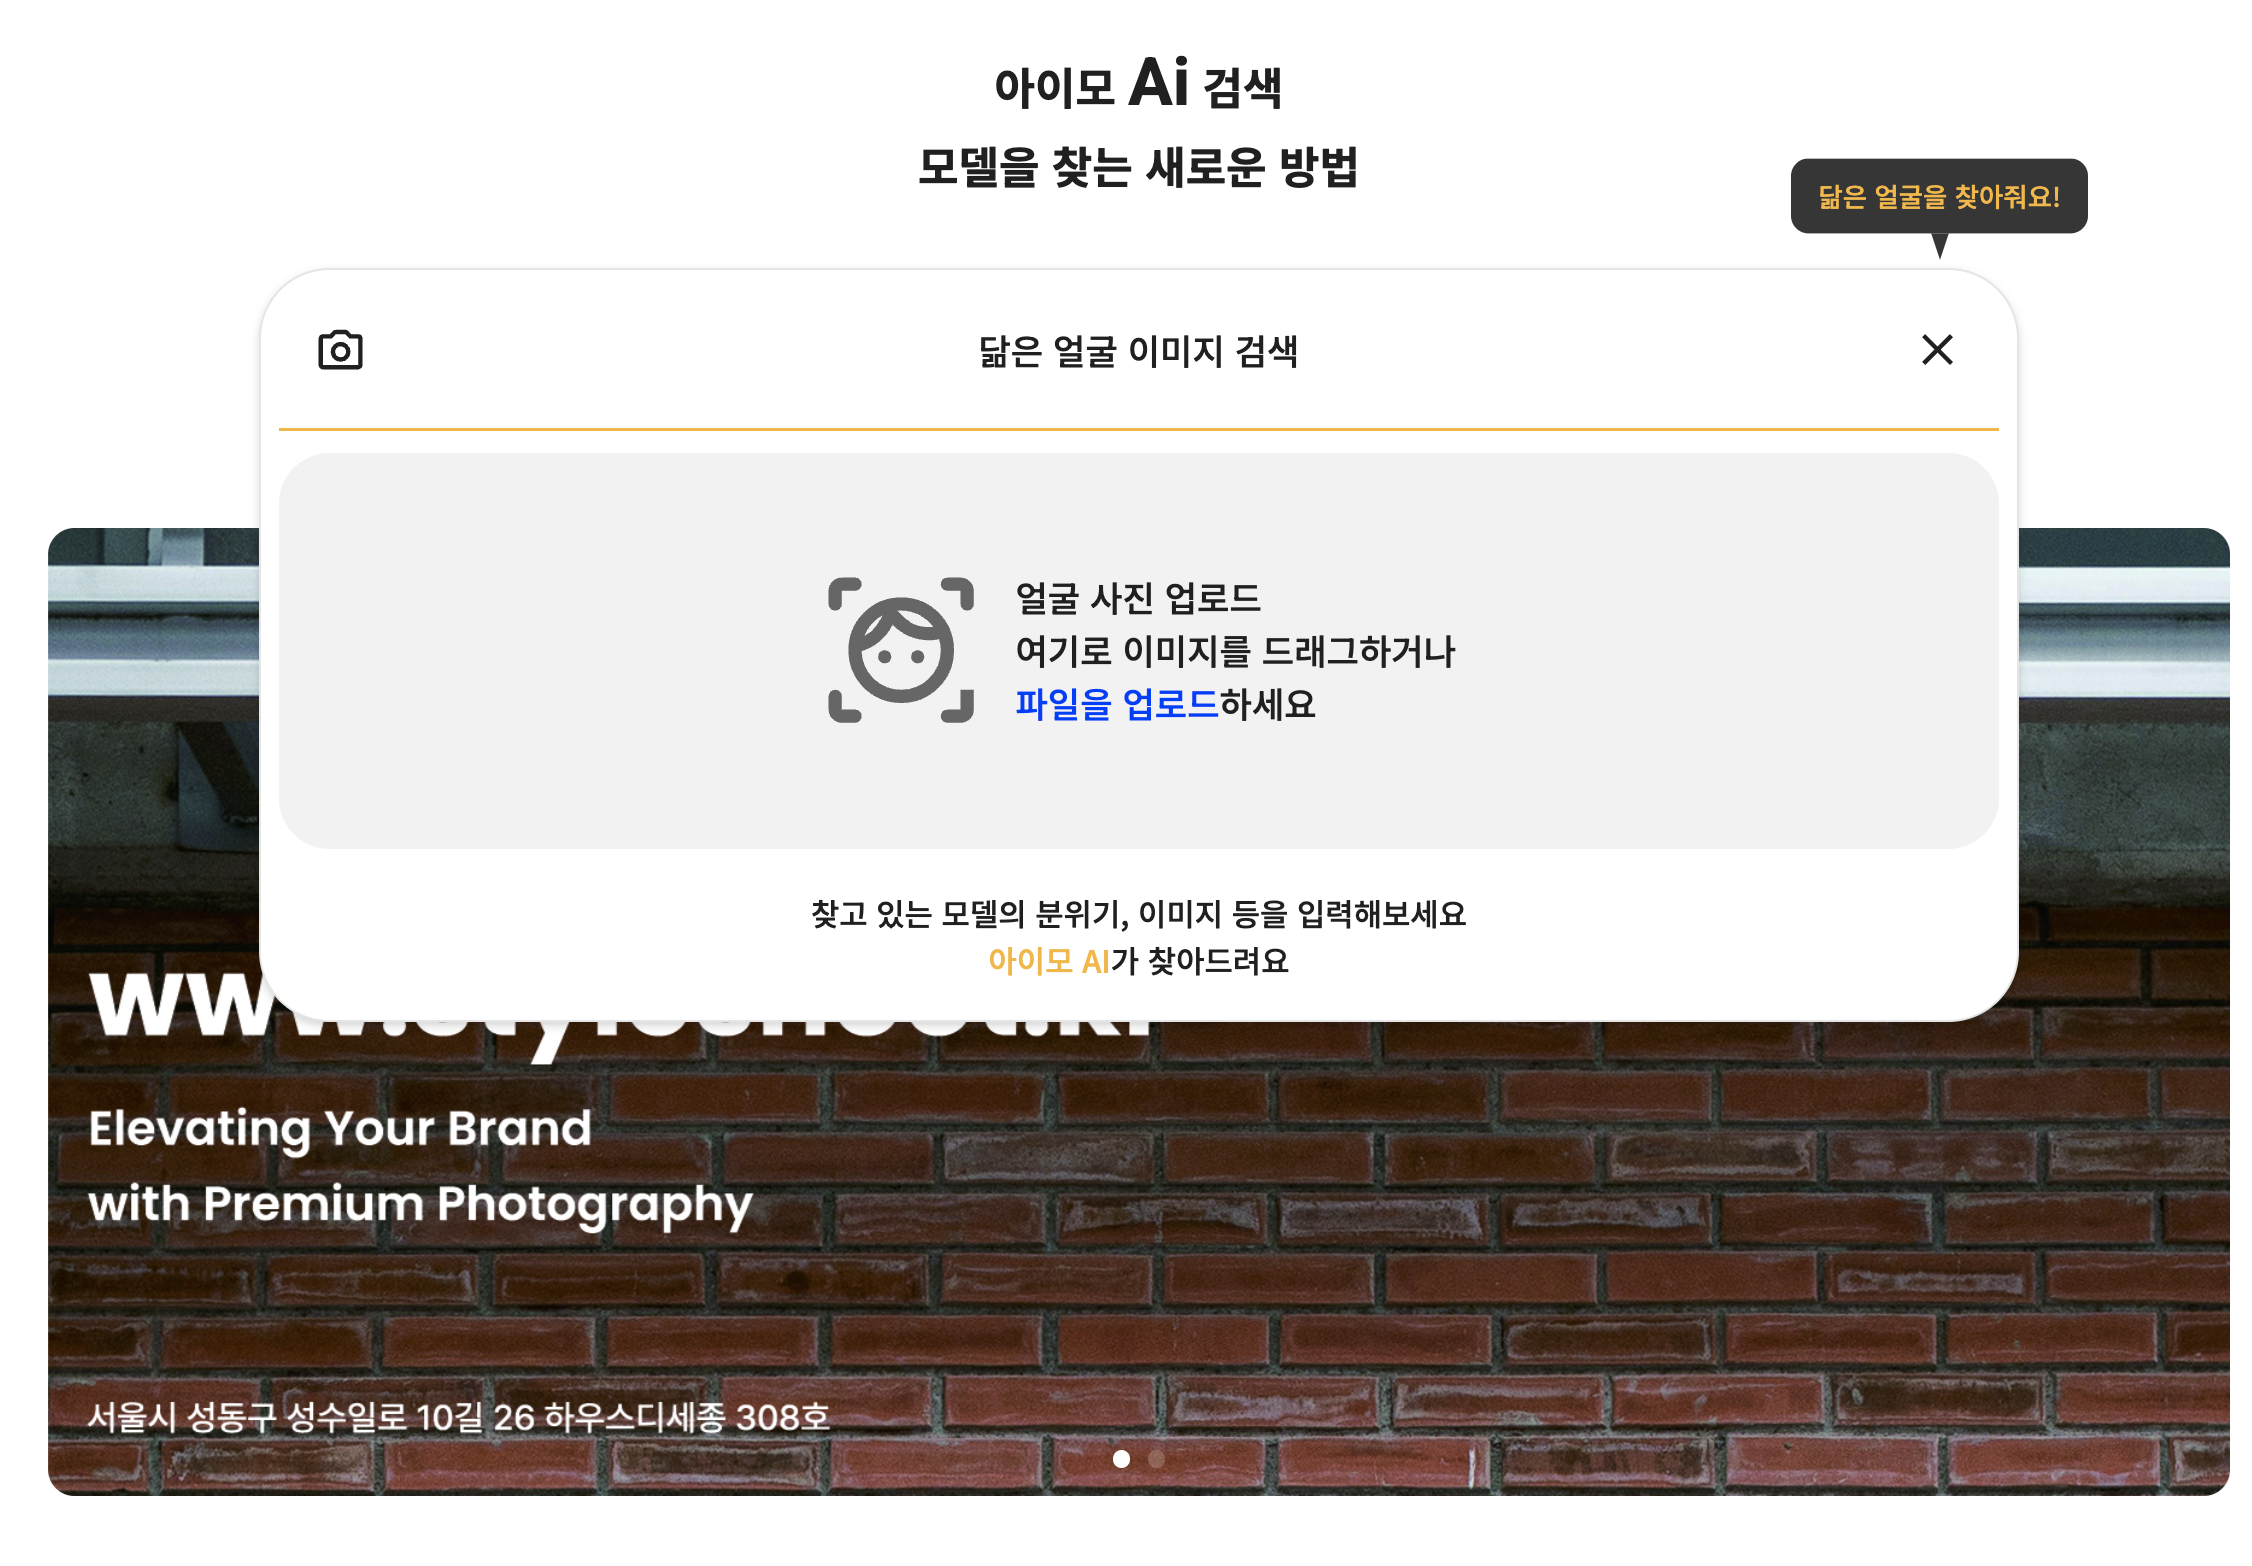The height and width of the screenshot is (1566, 2252).
Task: Click the 닮은 얼굴을 찾아줘요! tooltip bubble
Action: click(x=1938, y=196)
